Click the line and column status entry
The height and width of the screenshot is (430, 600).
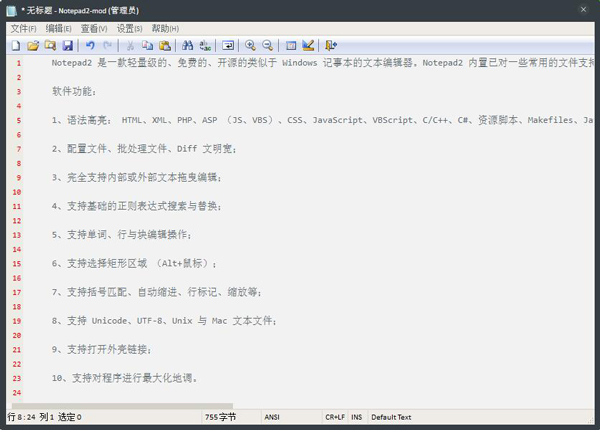pyautogui.click(x=44, y=417)
